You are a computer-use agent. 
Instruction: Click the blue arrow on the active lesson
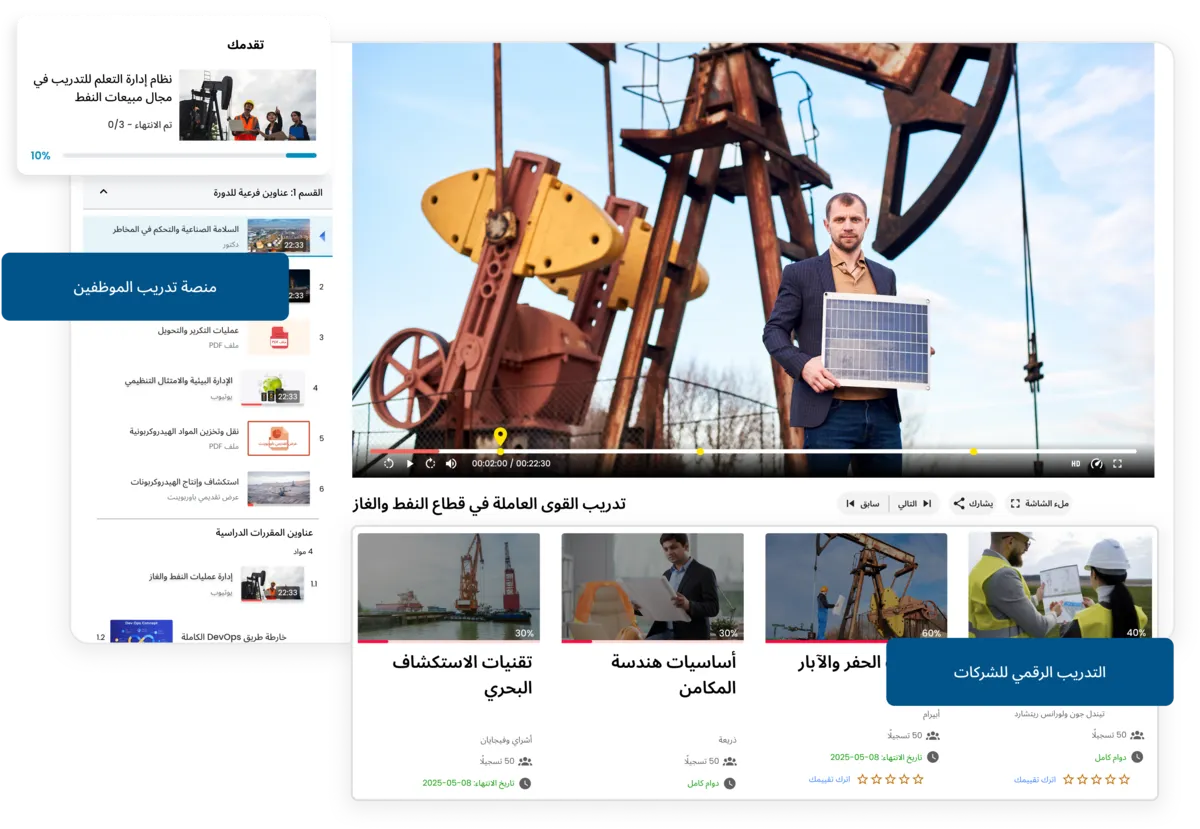click(321, 234)
